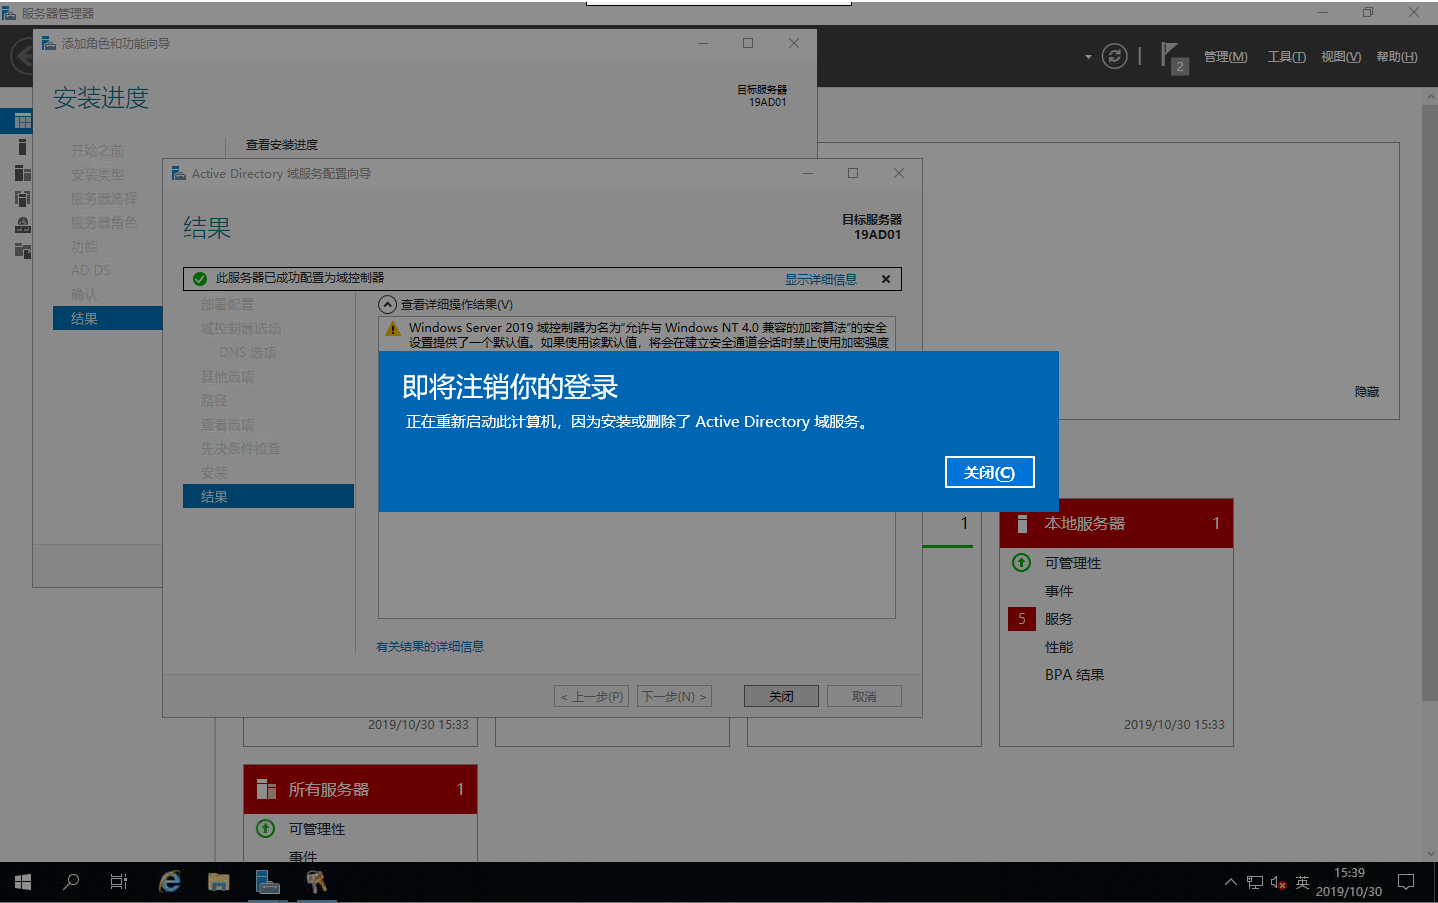Click 关闭 button at AD DS wizard bottom
Image resolution: width=1438 pixels, height=903 pixels.
[x=781, y=696]
